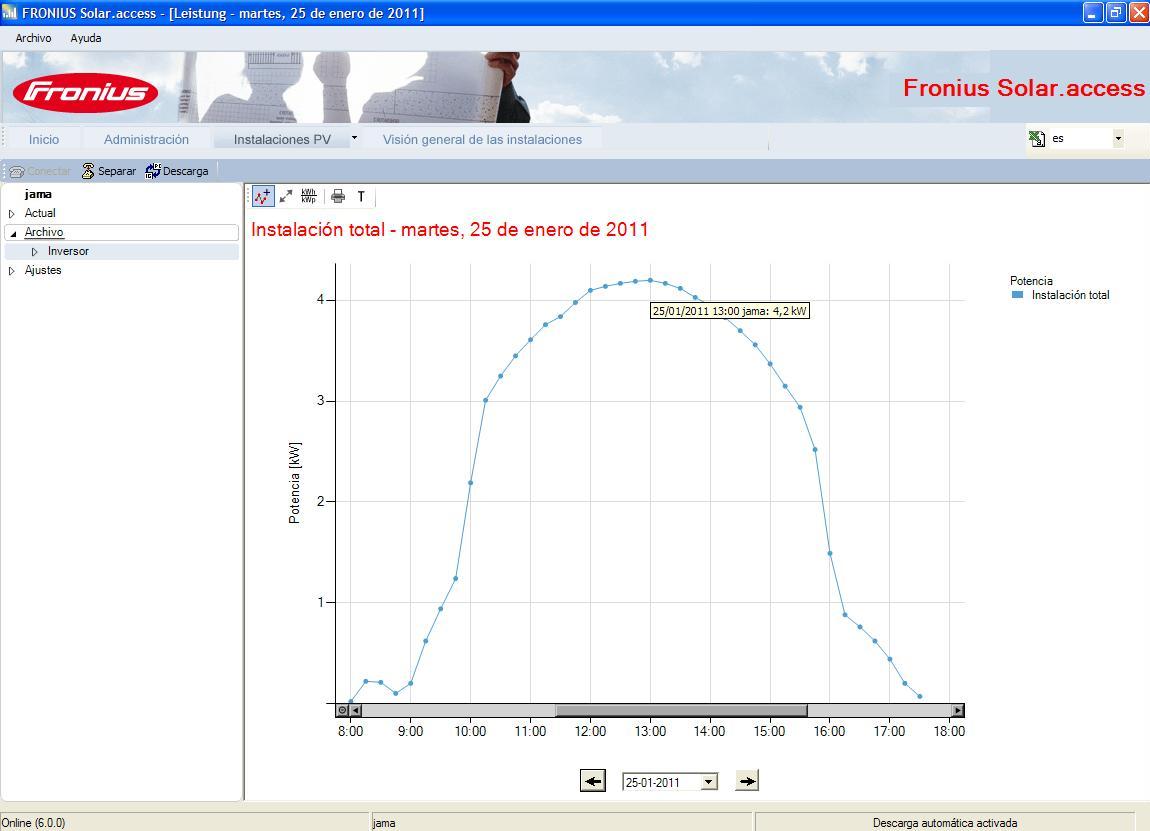Viewport: 1150px width, 831px height.
Task: Expand the Actual tree node
Action: point(12,213)
